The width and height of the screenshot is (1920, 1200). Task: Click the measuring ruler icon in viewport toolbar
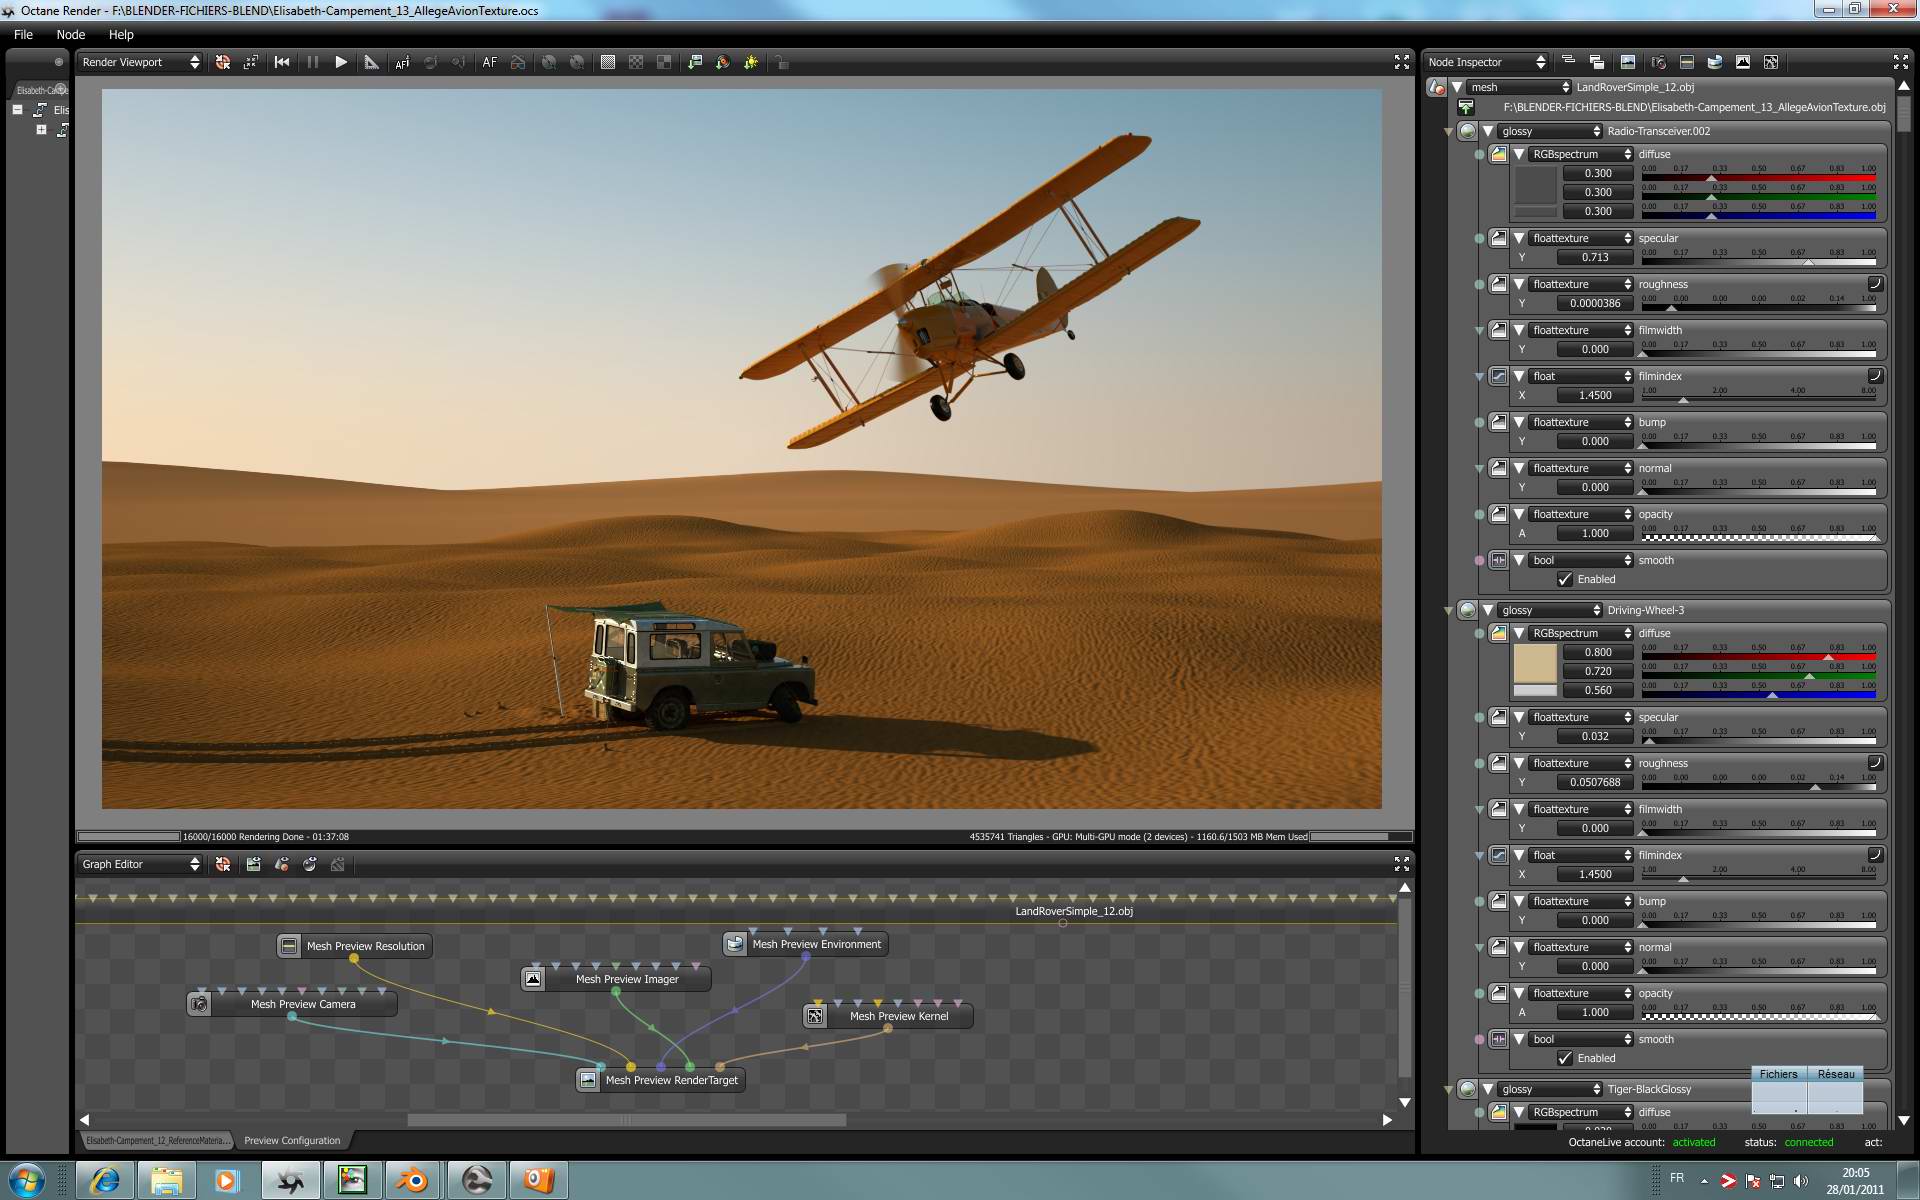pyautogui.click(x=371, y=62)
